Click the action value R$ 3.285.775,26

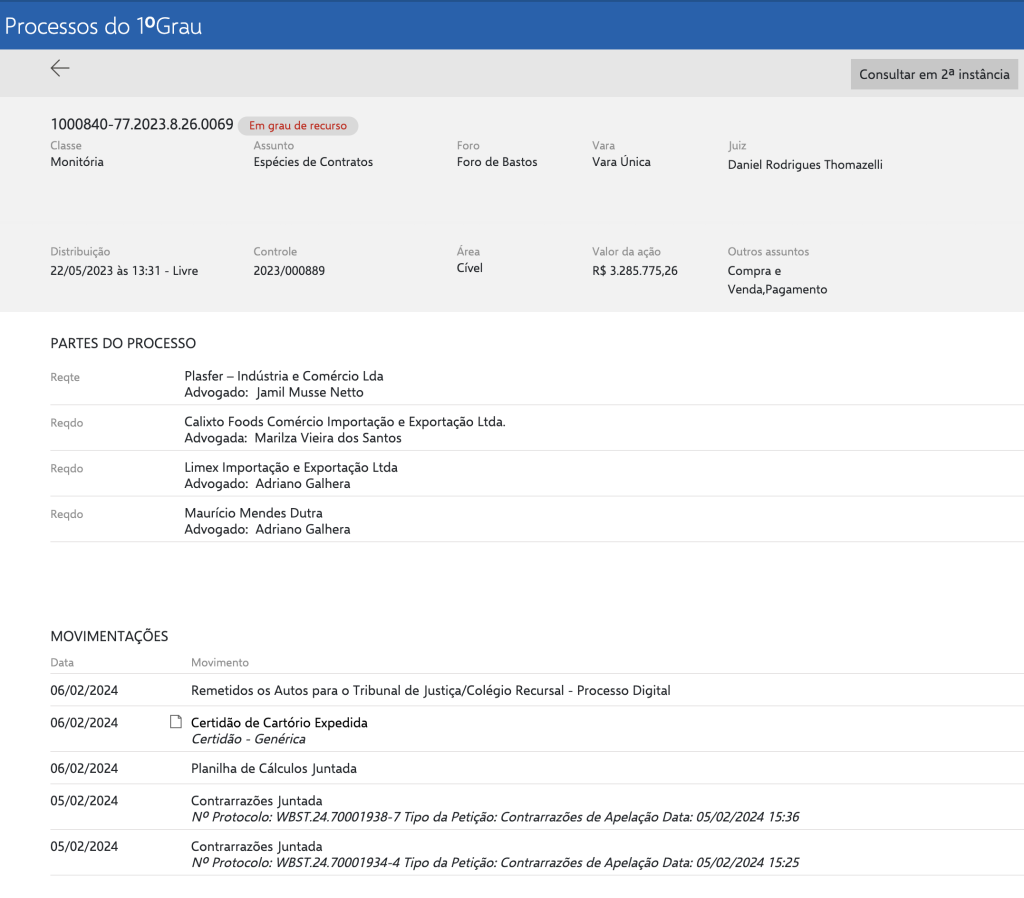(x=635, y=270)
